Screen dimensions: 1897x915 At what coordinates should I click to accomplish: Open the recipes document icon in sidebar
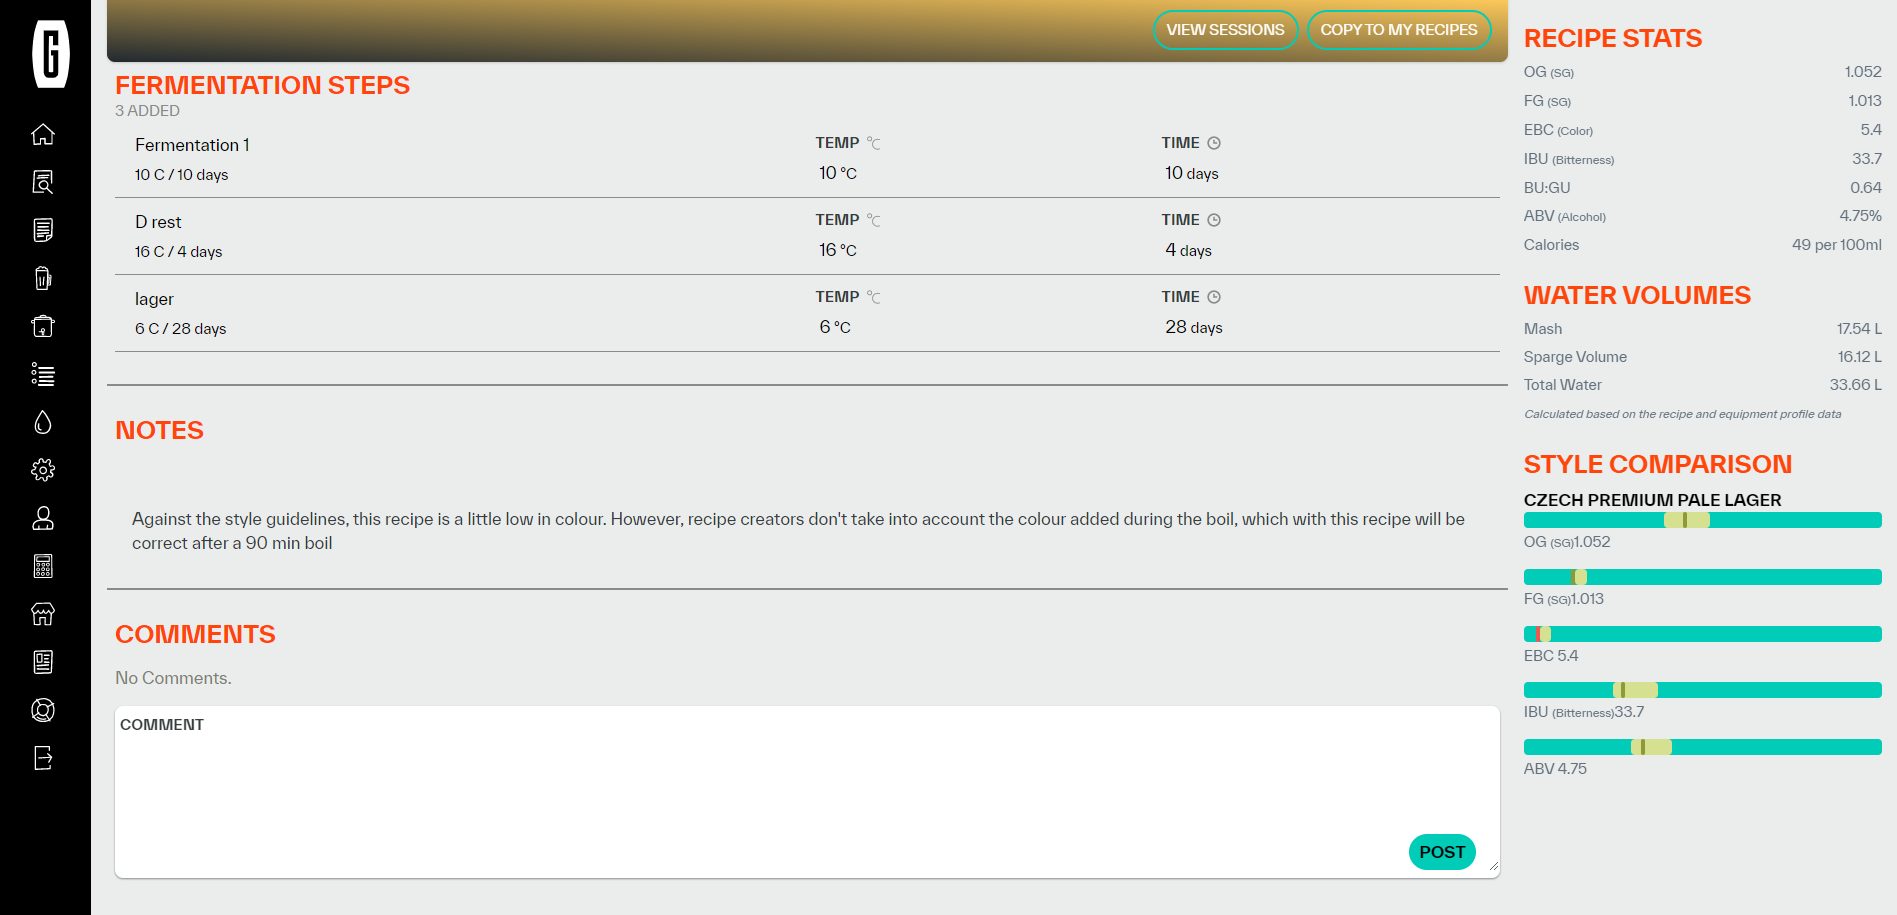[43, 230]
